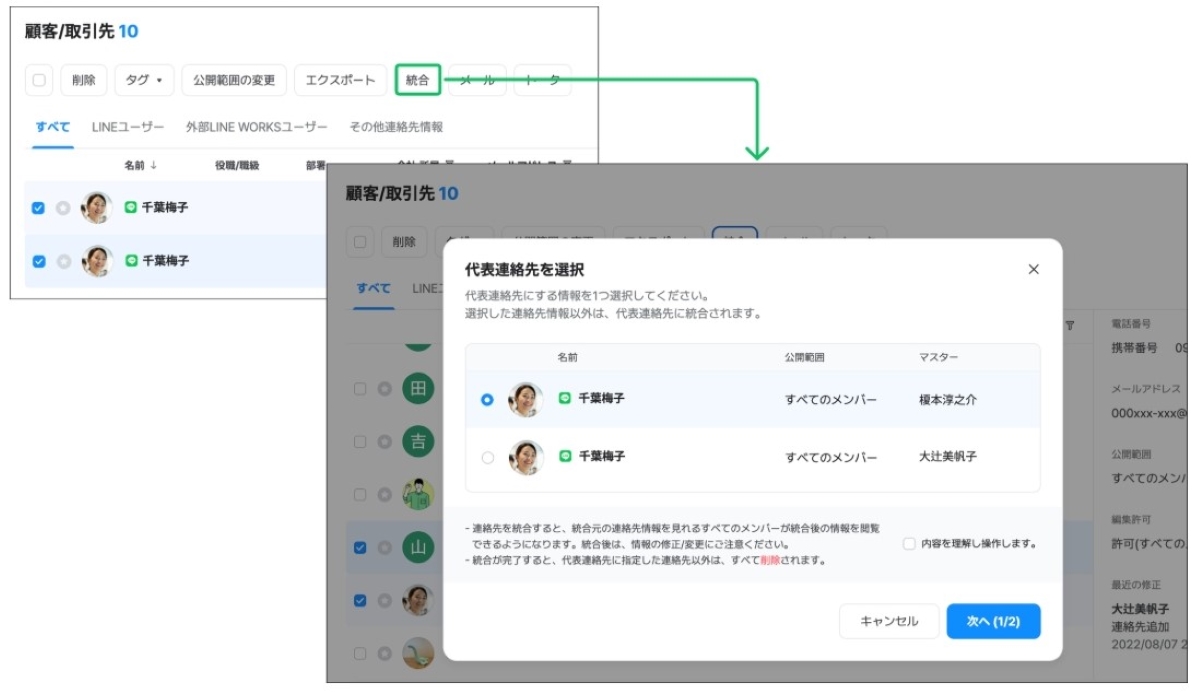Sort by the 名前 column in the top window

140,165
